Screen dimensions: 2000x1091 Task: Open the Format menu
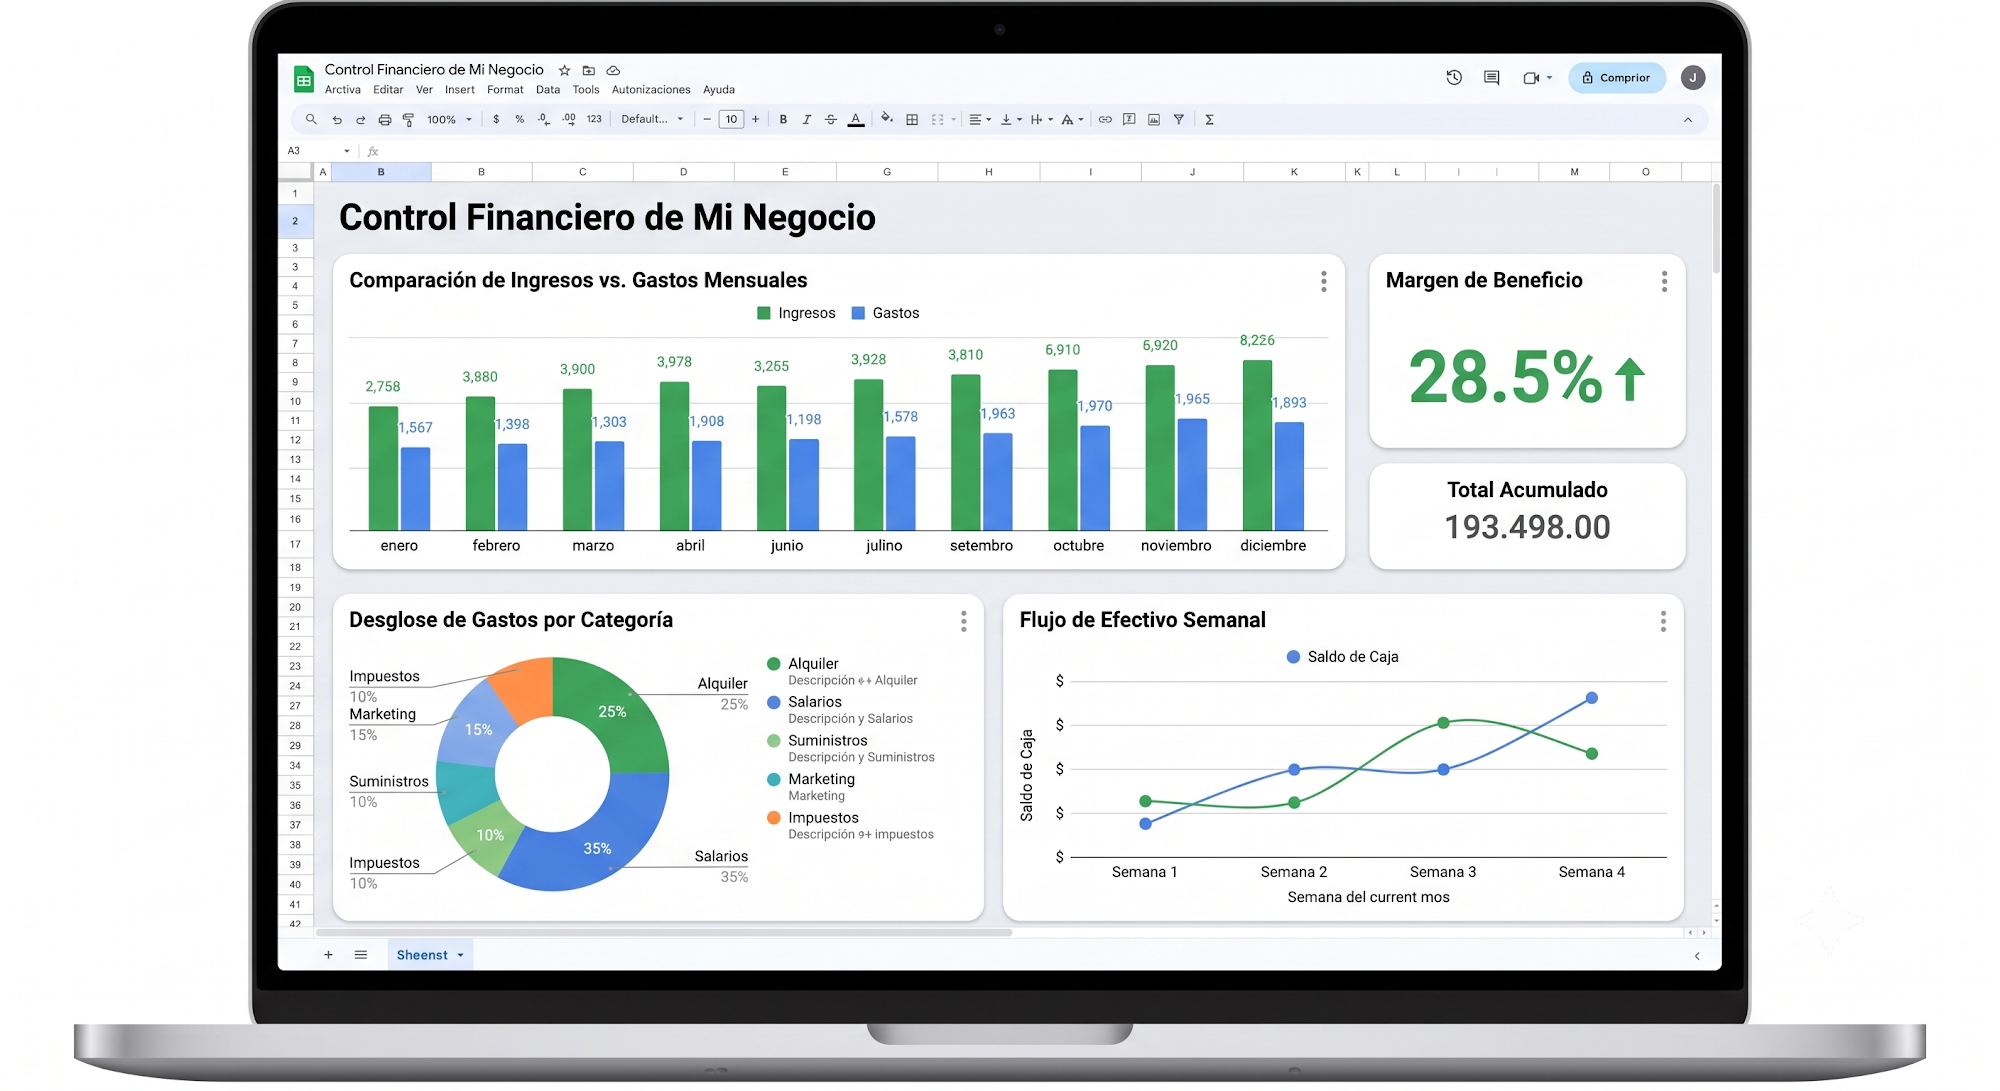pos(505,90)
